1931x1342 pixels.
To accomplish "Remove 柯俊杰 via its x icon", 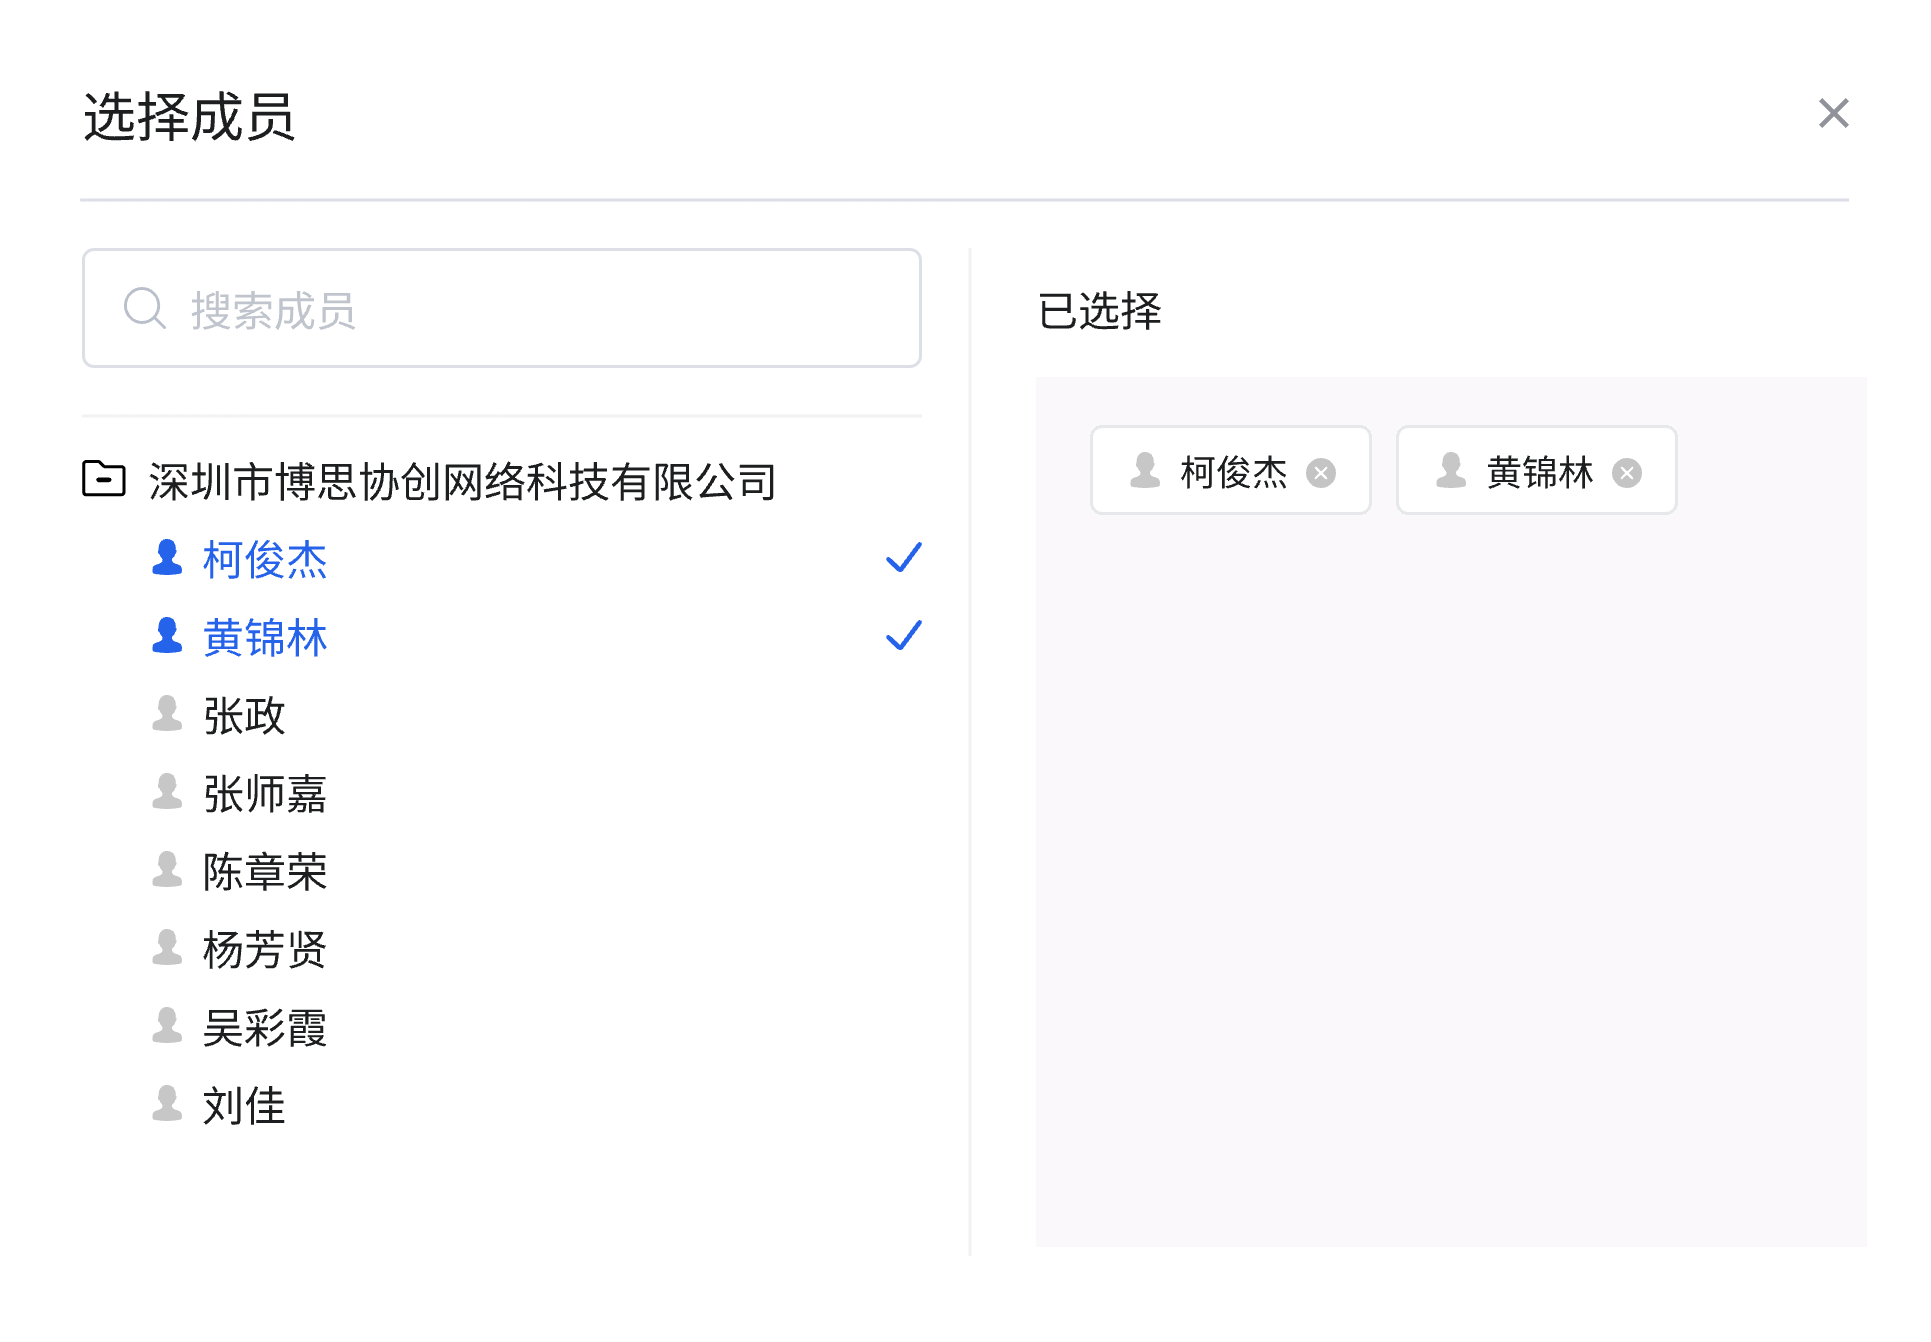I will 1321,473.
